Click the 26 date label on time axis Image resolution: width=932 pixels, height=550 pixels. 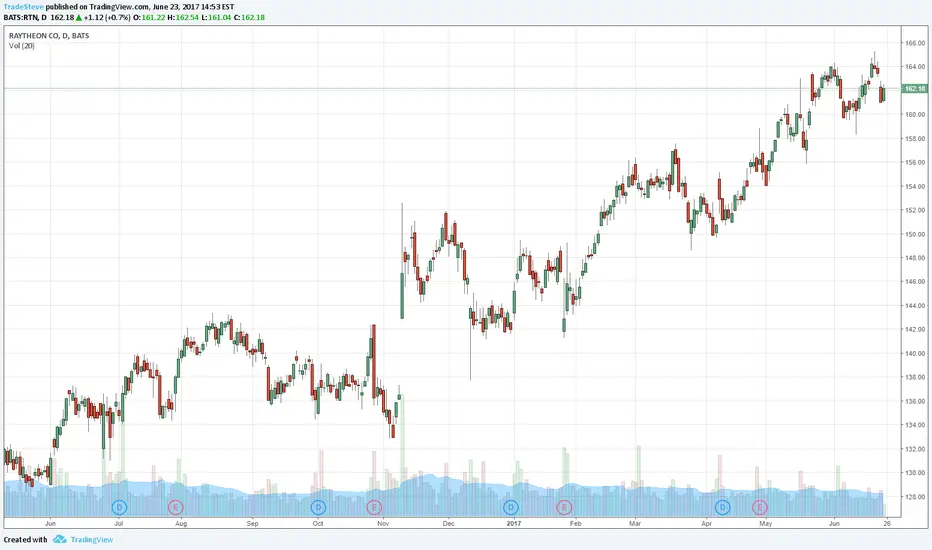tap(887, 524)
